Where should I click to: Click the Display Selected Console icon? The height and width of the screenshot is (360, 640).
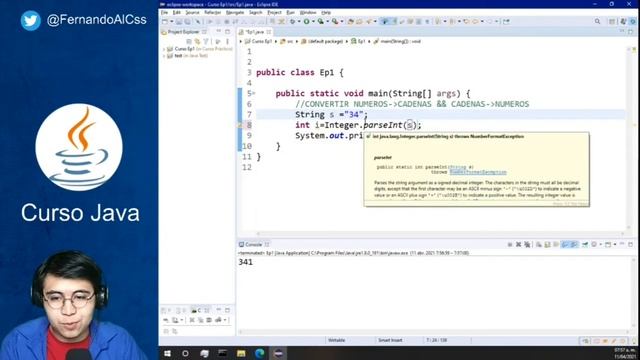(x=594, y=244)
